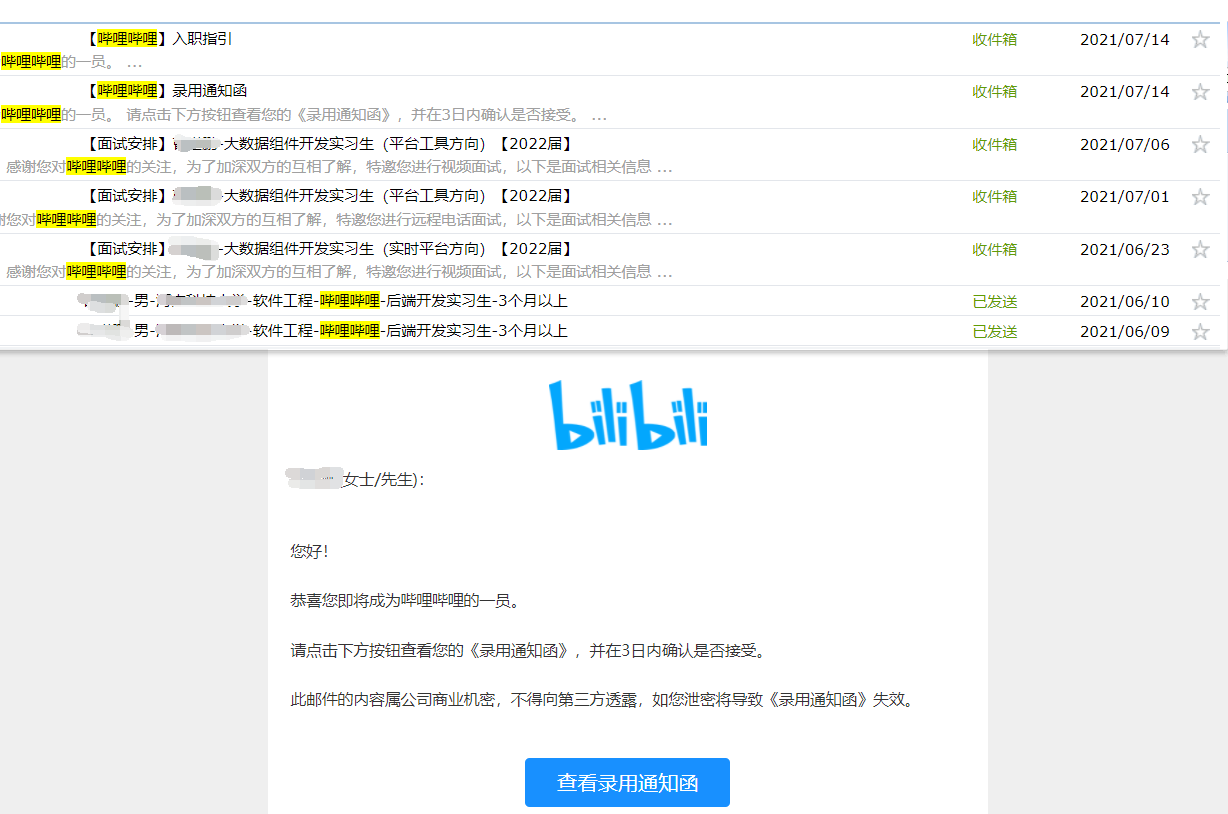Click 已发送 label on the 2021/06/10 row
The height and width of the screenshot is (814, 1228).
tap(995, 302)
